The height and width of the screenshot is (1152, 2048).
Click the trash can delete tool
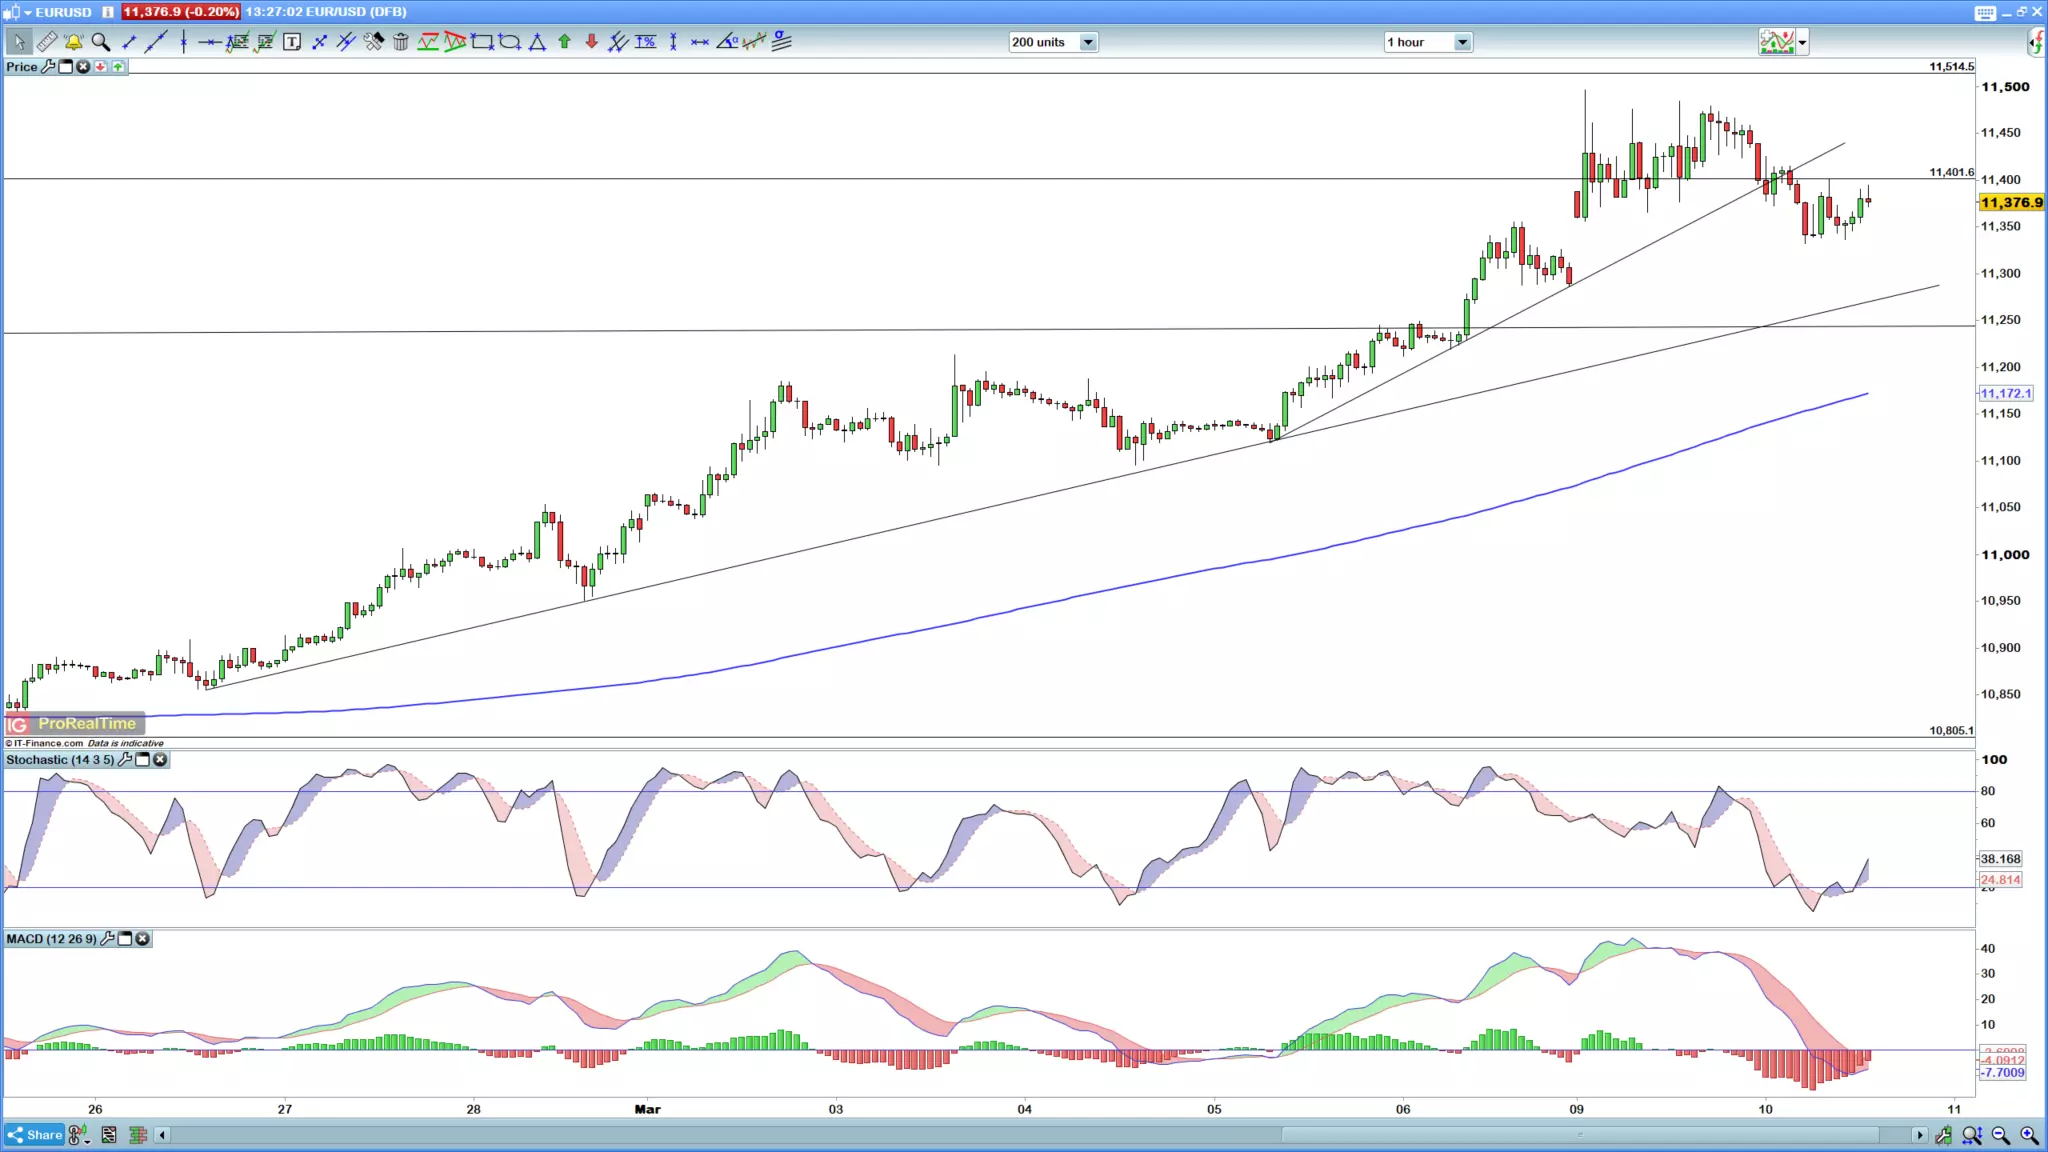point(401,42)
